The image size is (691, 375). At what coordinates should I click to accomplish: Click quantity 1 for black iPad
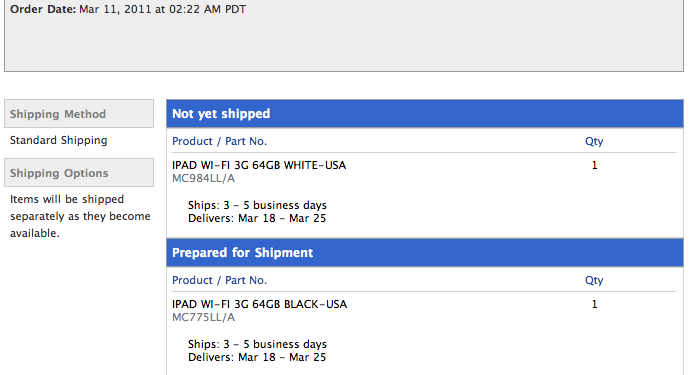click(x=594, y=304)
